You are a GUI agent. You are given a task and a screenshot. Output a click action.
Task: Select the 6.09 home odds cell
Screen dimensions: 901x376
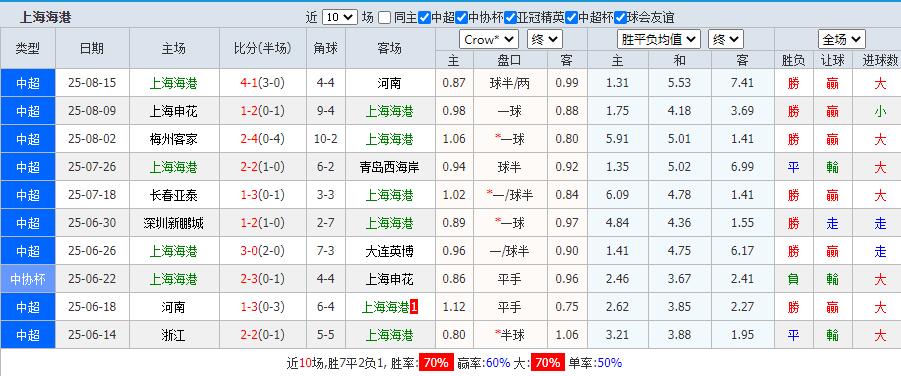click(x=618, y=195)
